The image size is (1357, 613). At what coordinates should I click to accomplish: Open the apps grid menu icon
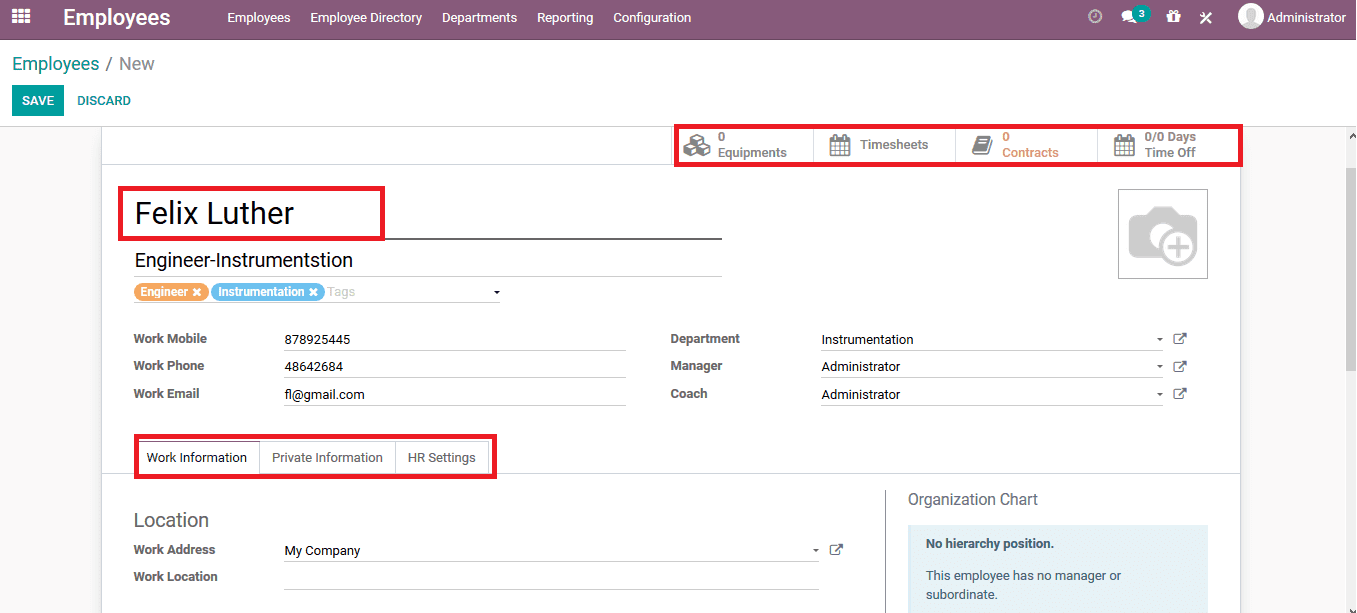point(21,17)
